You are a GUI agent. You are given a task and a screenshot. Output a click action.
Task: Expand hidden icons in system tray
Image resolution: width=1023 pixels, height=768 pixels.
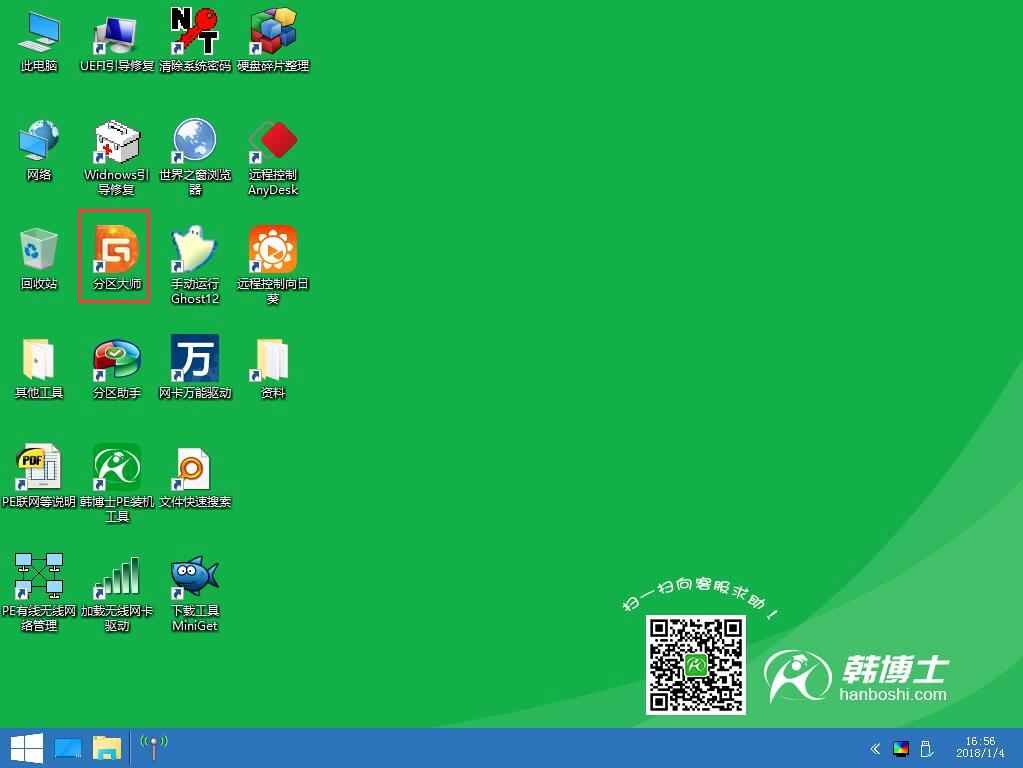874,747
